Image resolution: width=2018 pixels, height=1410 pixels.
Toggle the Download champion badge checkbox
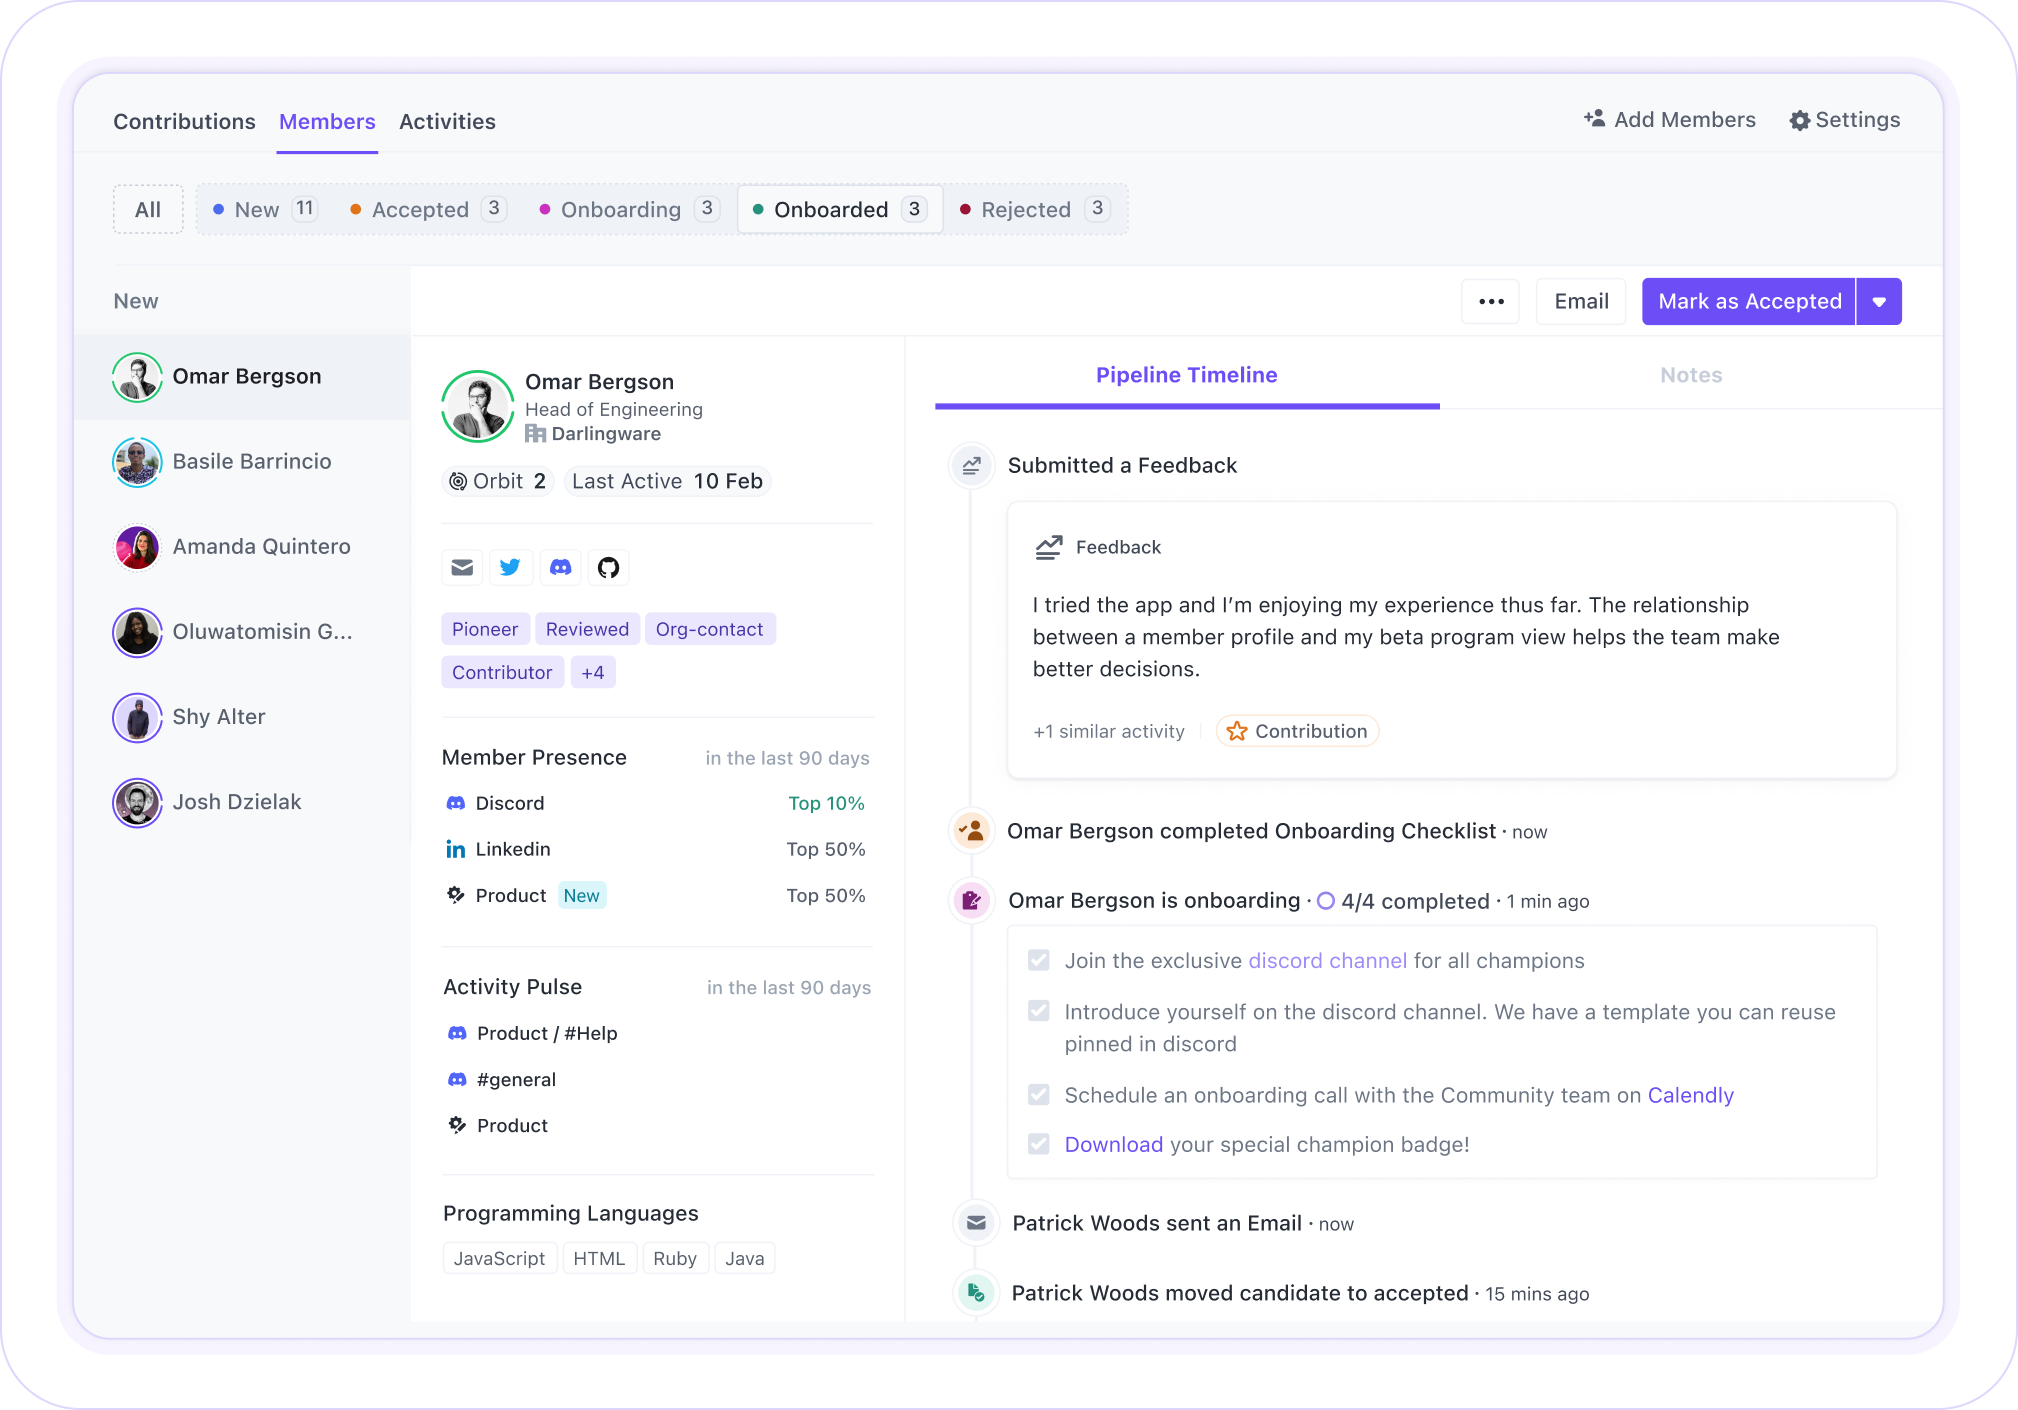coord(1039,1144)
